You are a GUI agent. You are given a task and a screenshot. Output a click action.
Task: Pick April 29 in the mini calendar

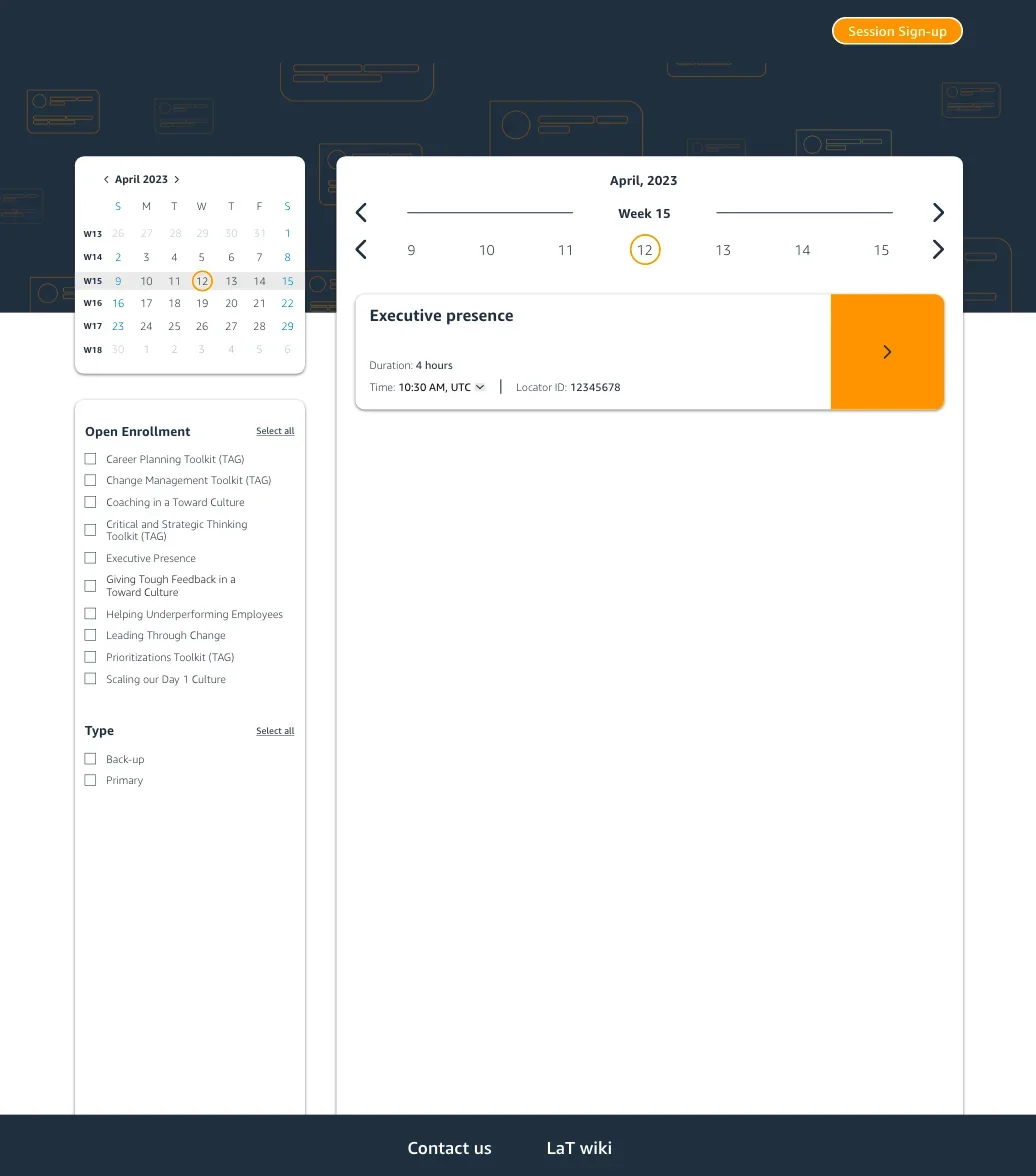[x=287, y=326]
